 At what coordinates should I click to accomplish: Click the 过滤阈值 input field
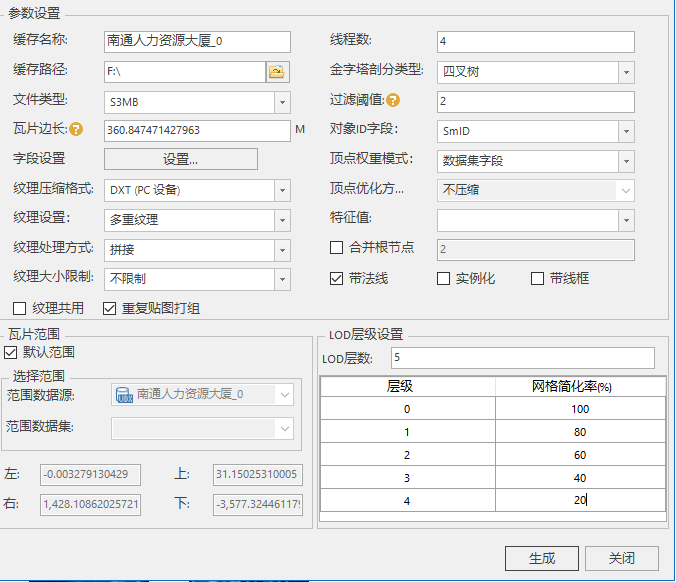coord(535,102)
